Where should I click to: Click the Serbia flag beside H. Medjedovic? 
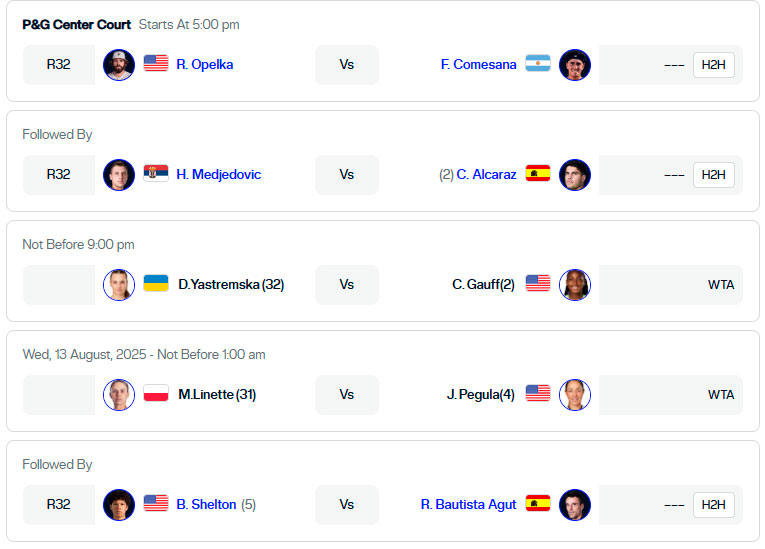tap(156, 173)
